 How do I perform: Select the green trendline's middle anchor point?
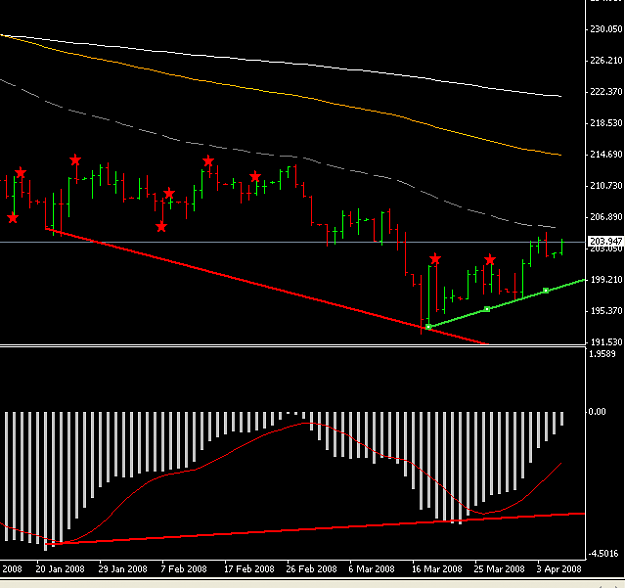pyautogui.click(x=487, y=309)
